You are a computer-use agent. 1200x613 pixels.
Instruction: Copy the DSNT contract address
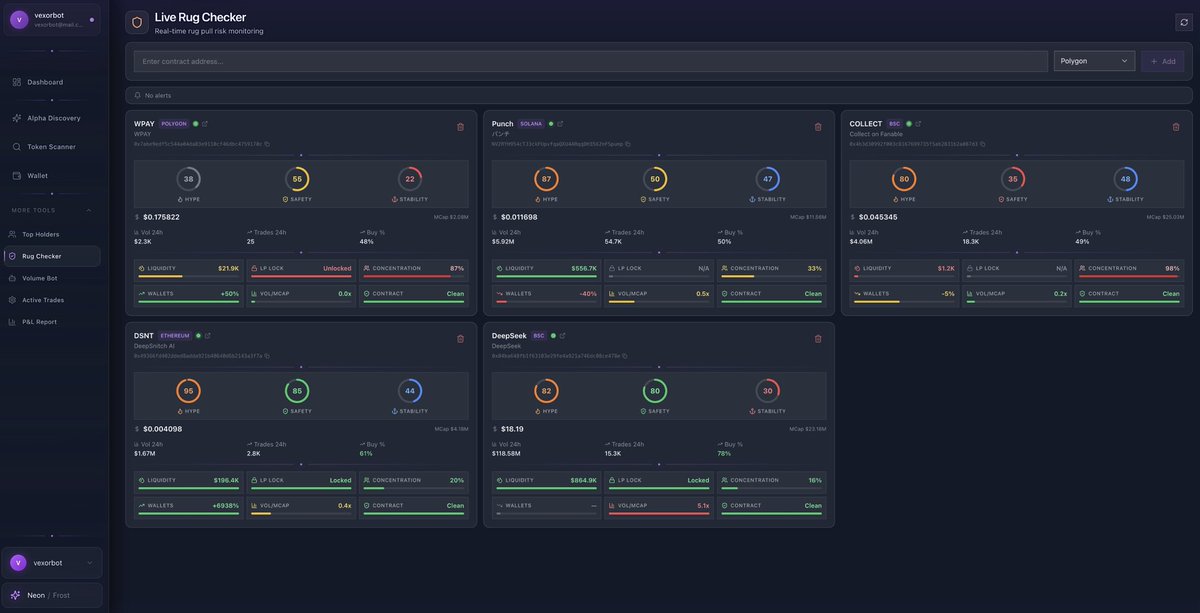pos(267,356)
